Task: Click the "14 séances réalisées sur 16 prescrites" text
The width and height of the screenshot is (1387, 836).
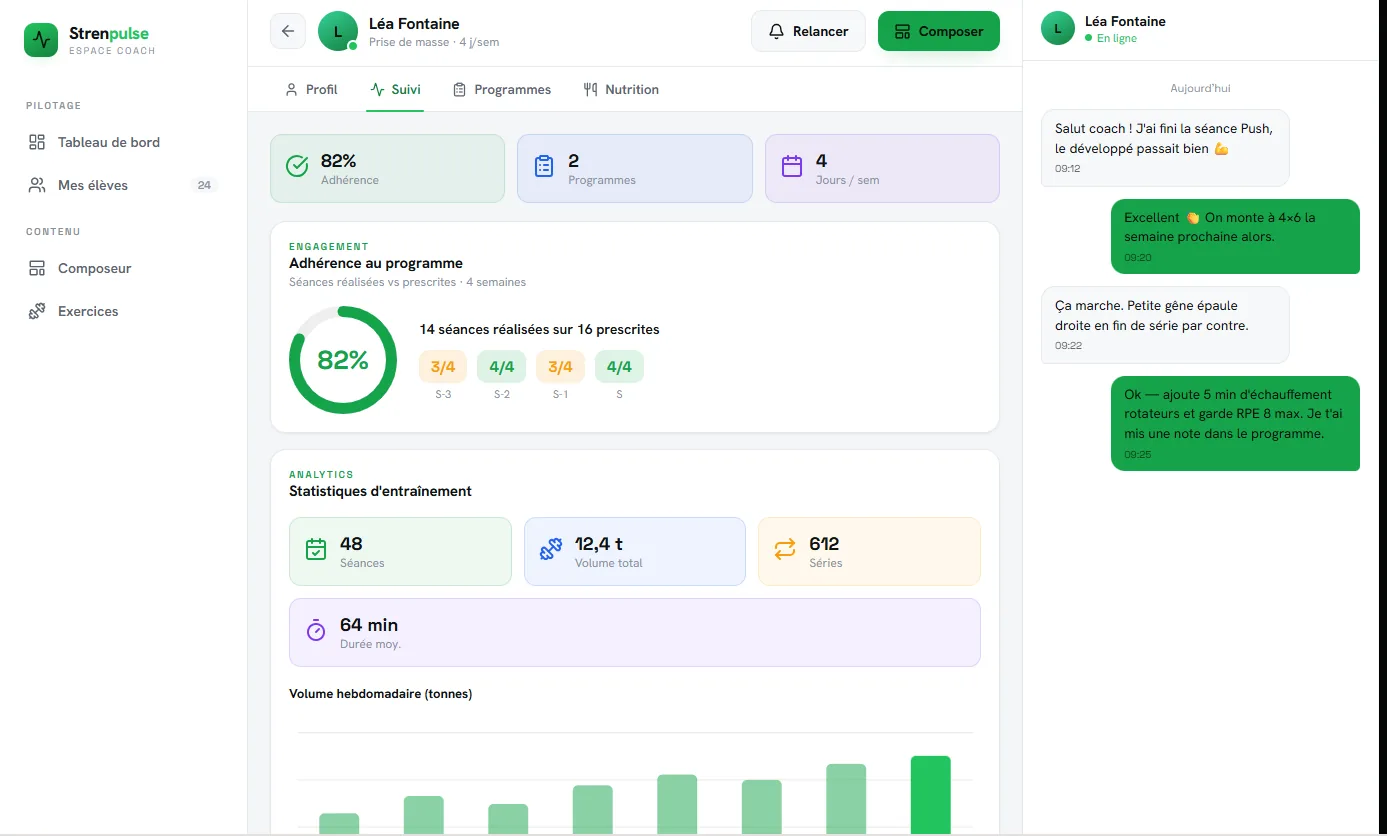Action: point(540,329)
